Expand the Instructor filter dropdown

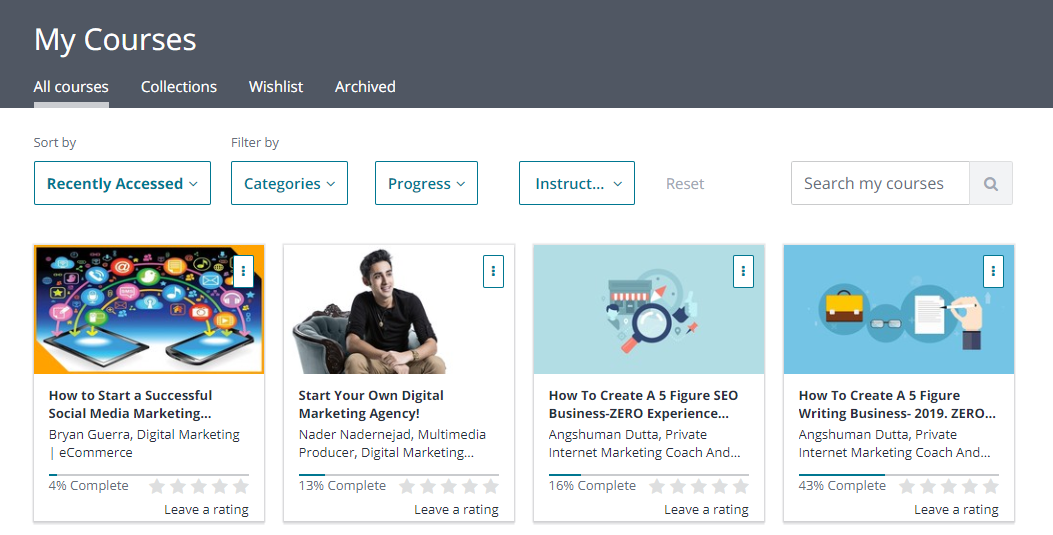577,184
